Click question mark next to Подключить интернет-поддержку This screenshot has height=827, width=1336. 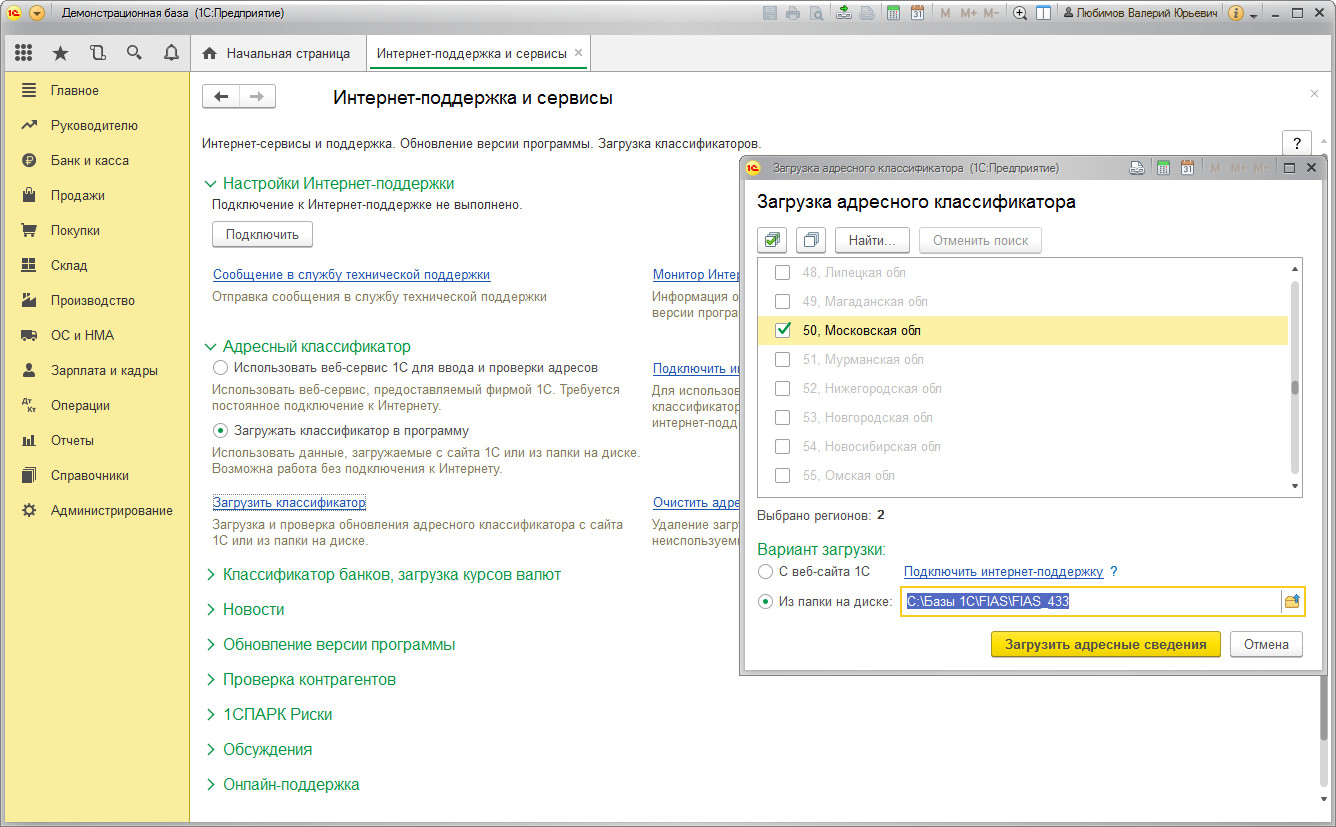1113,572
